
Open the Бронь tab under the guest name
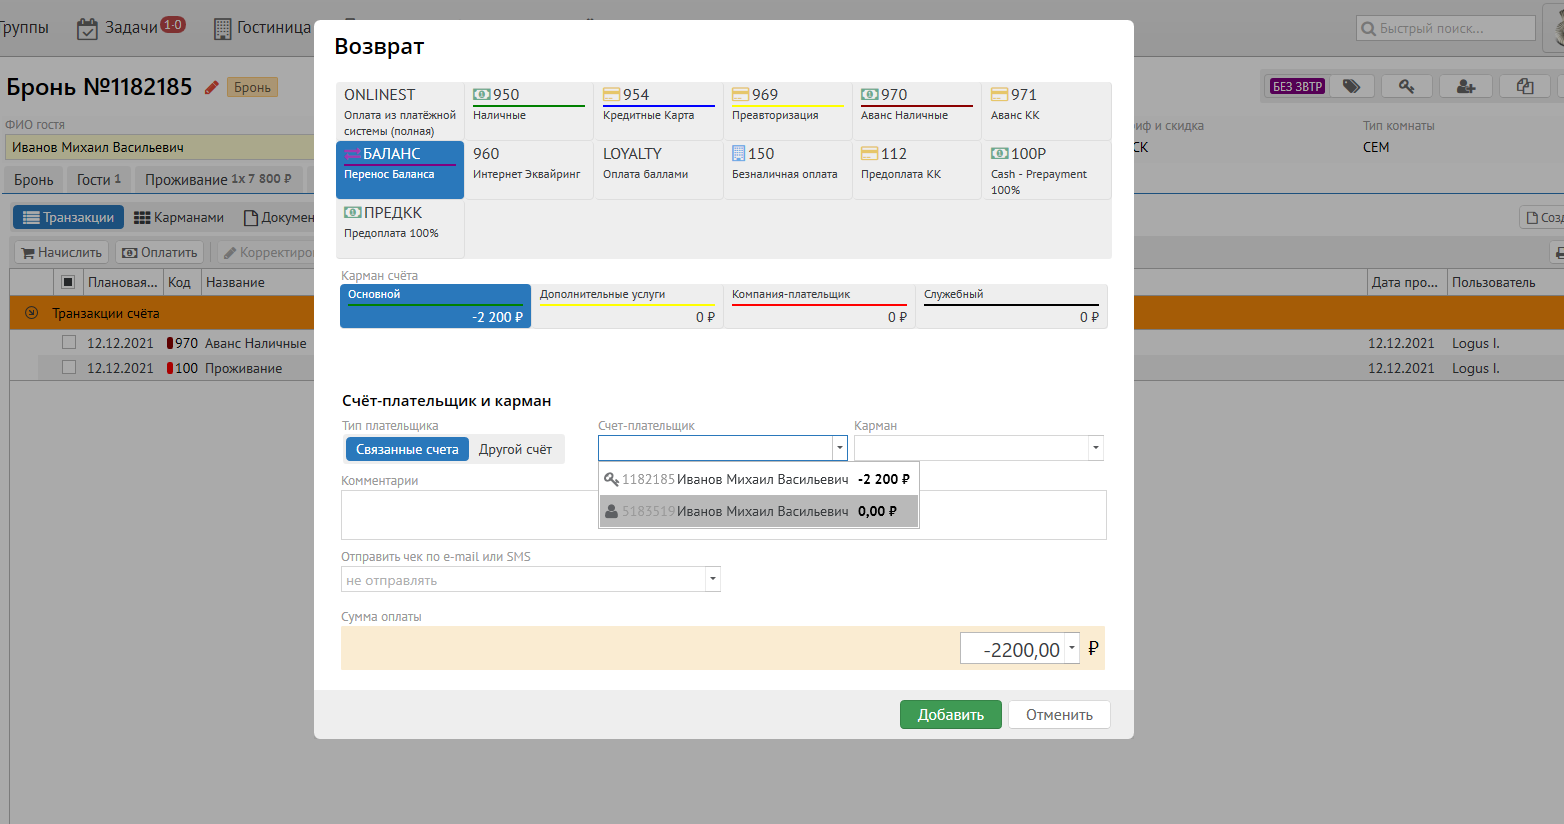pyautogui.click(x=34, y=179)
